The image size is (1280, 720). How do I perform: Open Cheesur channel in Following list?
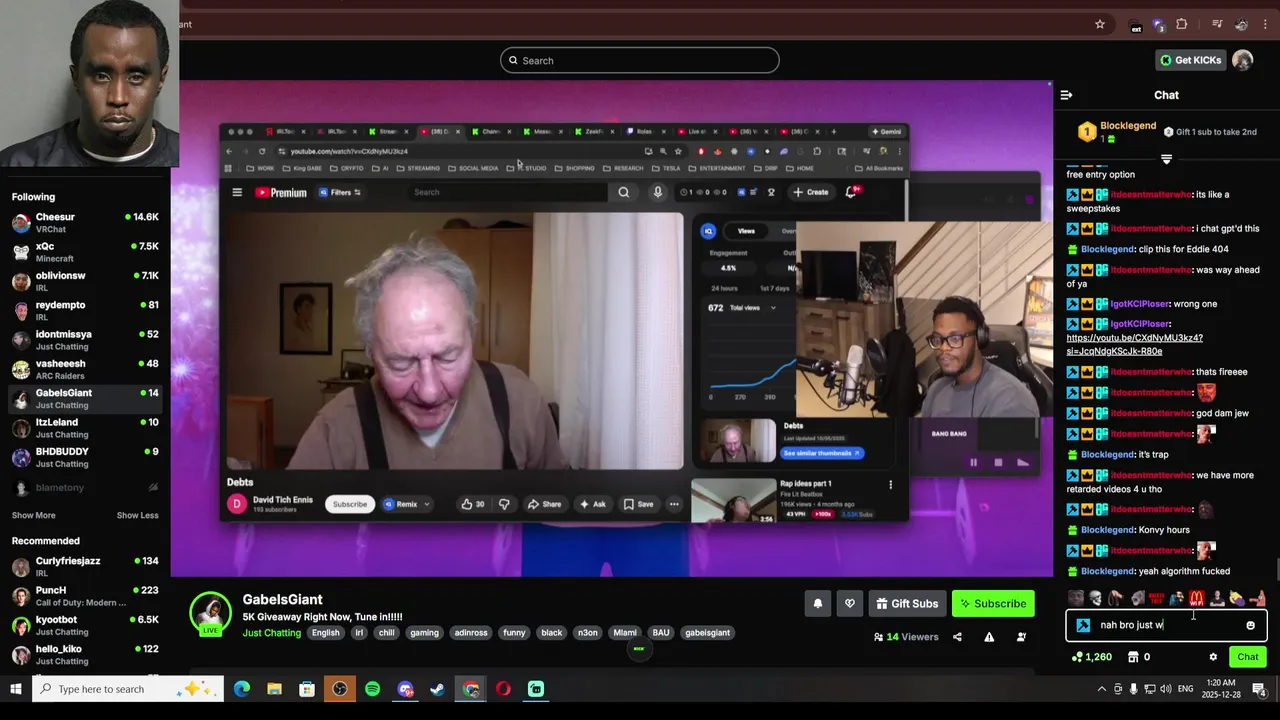tap(85, 222)
